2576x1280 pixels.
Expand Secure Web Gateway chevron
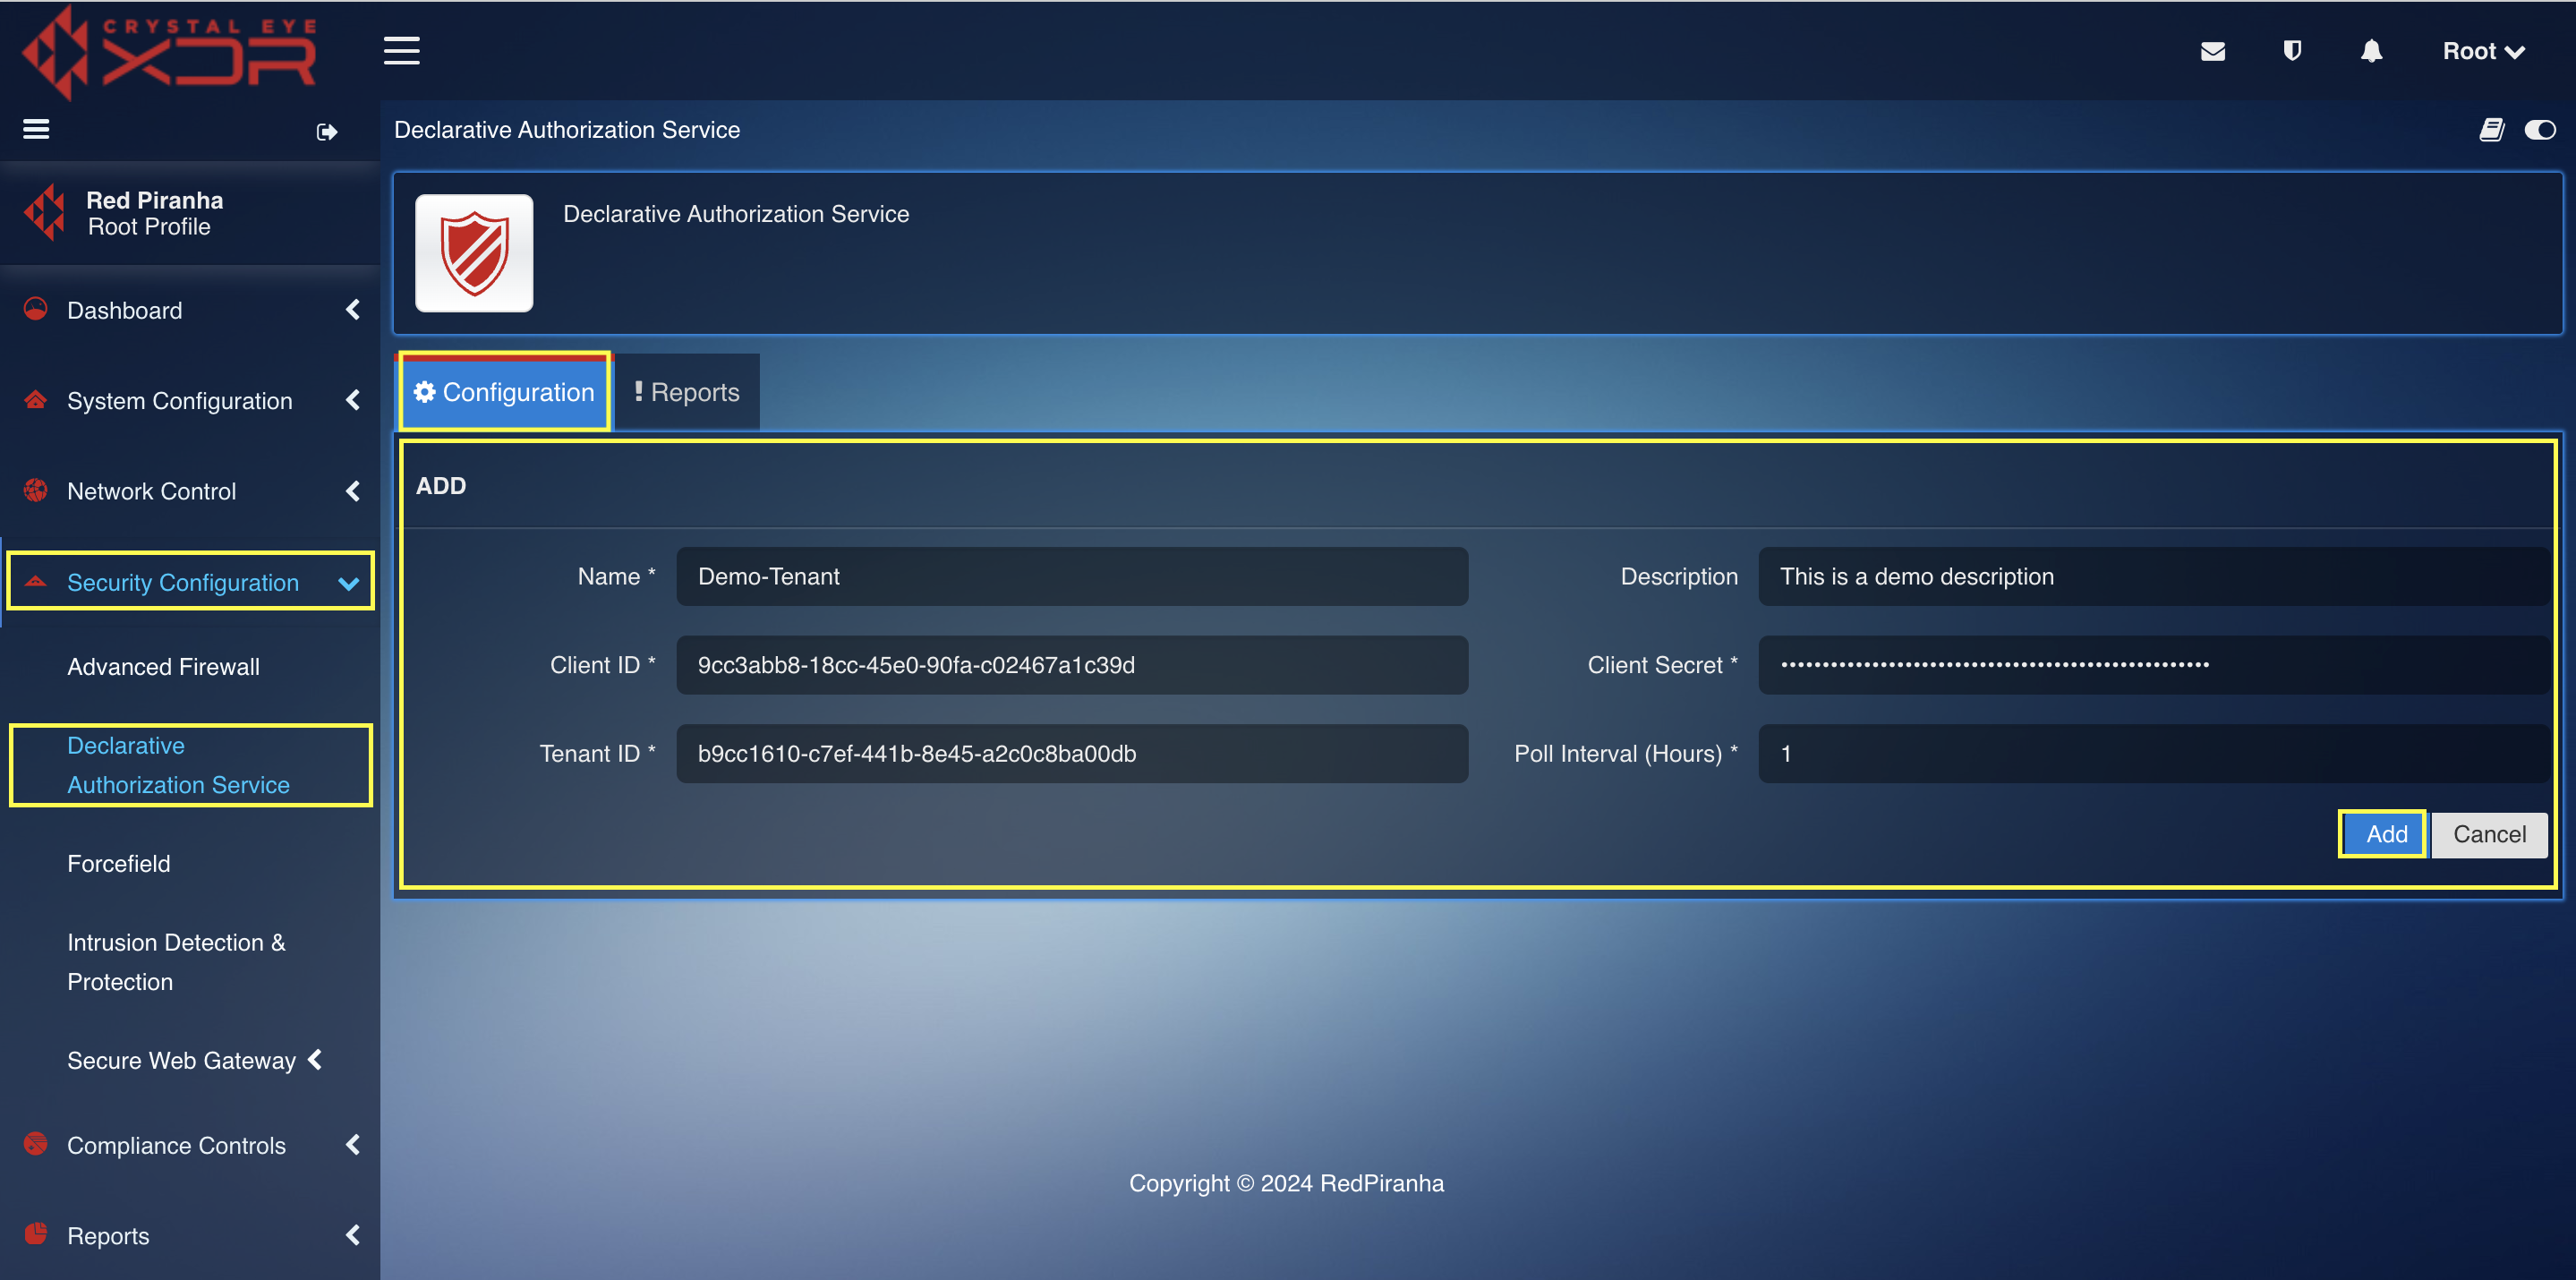[x=315, y=1059]
